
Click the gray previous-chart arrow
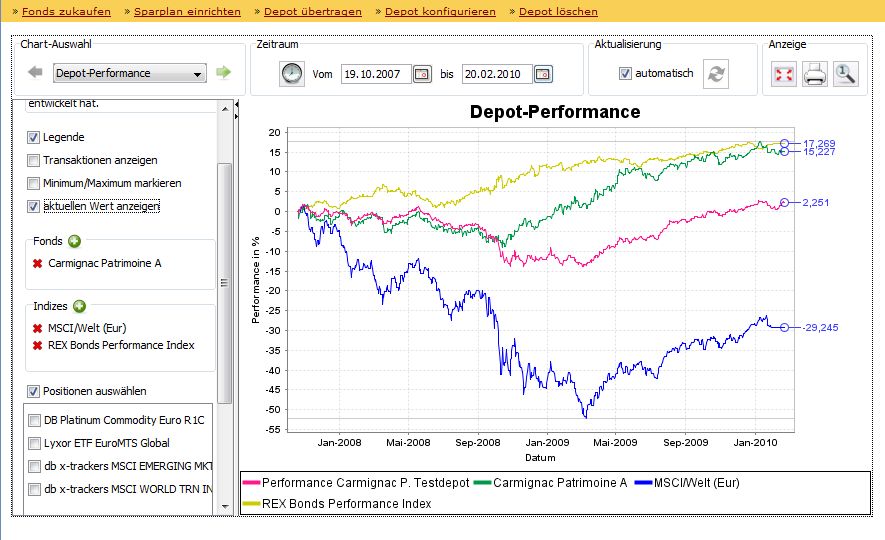(x=35, y=72)
